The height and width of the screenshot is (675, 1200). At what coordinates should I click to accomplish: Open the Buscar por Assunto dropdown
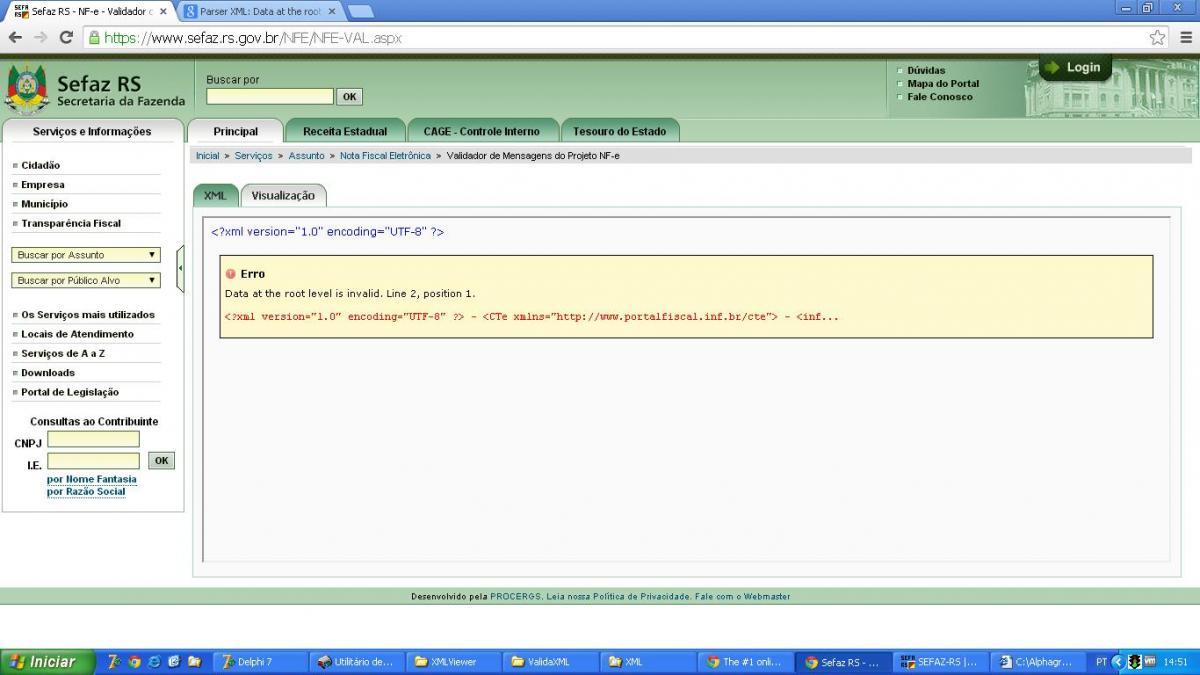(86, 255)
